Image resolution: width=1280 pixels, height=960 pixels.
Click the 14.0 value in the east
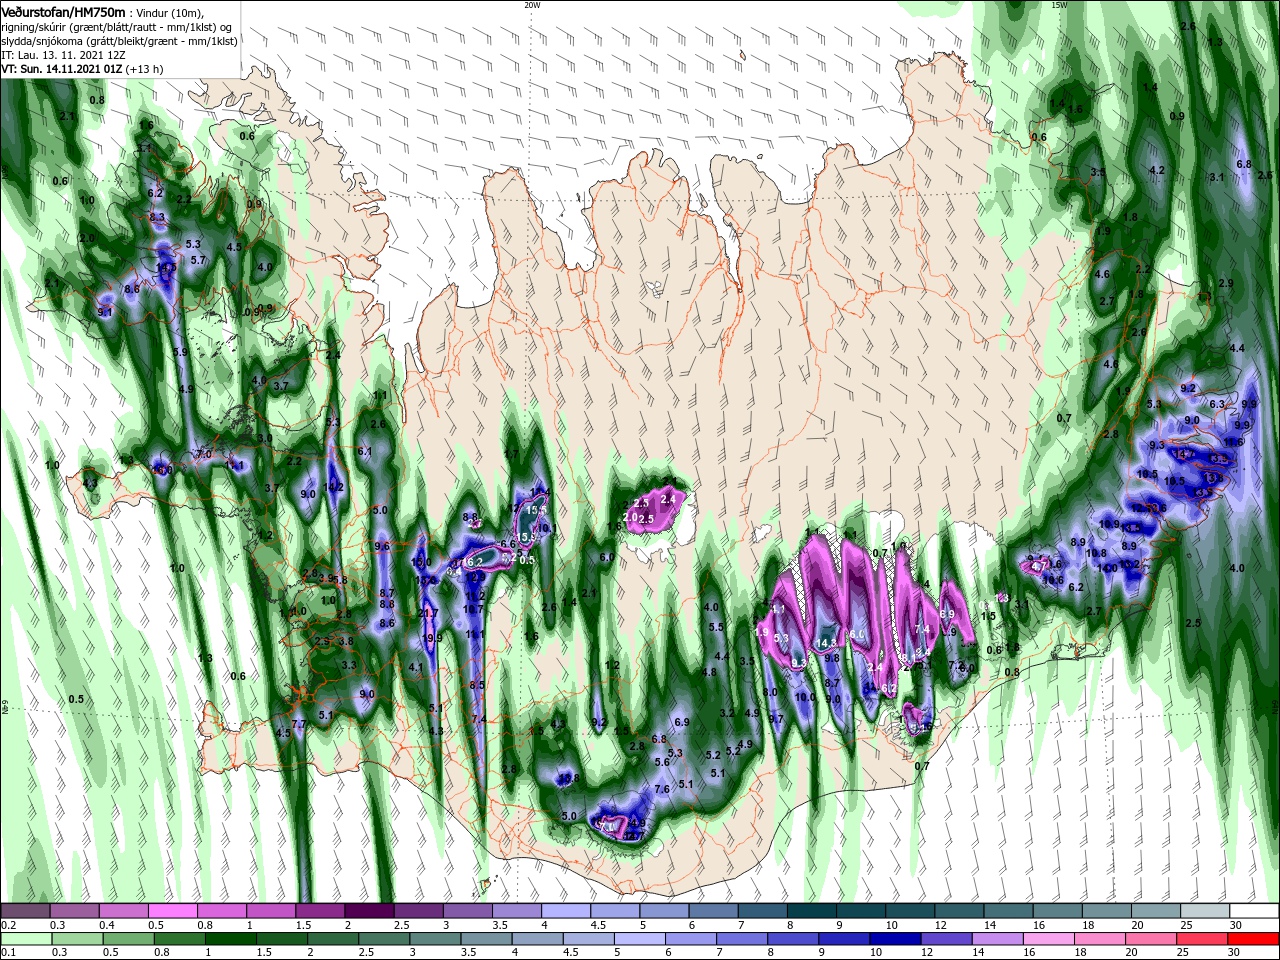pyautogui.click(x=1107, y=569)
